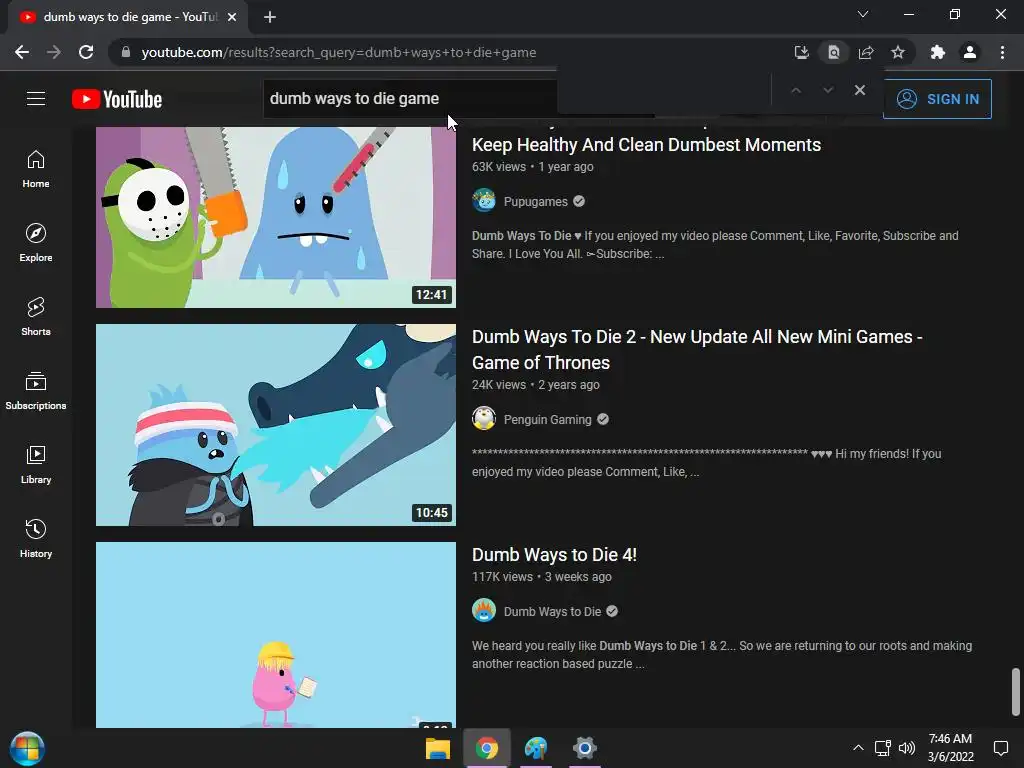Viewport: 1024px width, 768px height.
Task: Click the '117K views' text
Action: (x=502, y=577)
